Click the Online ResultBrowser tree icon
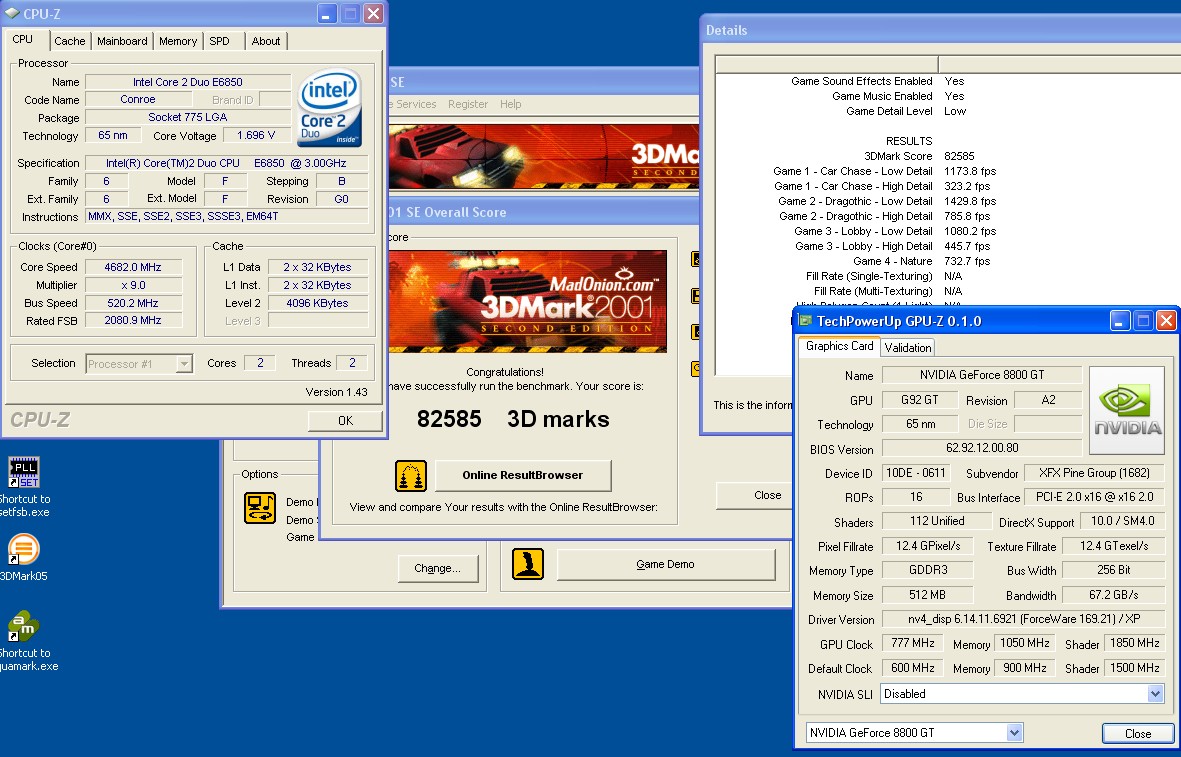The width and height of the screenshot is (1181, 757). 410,475
